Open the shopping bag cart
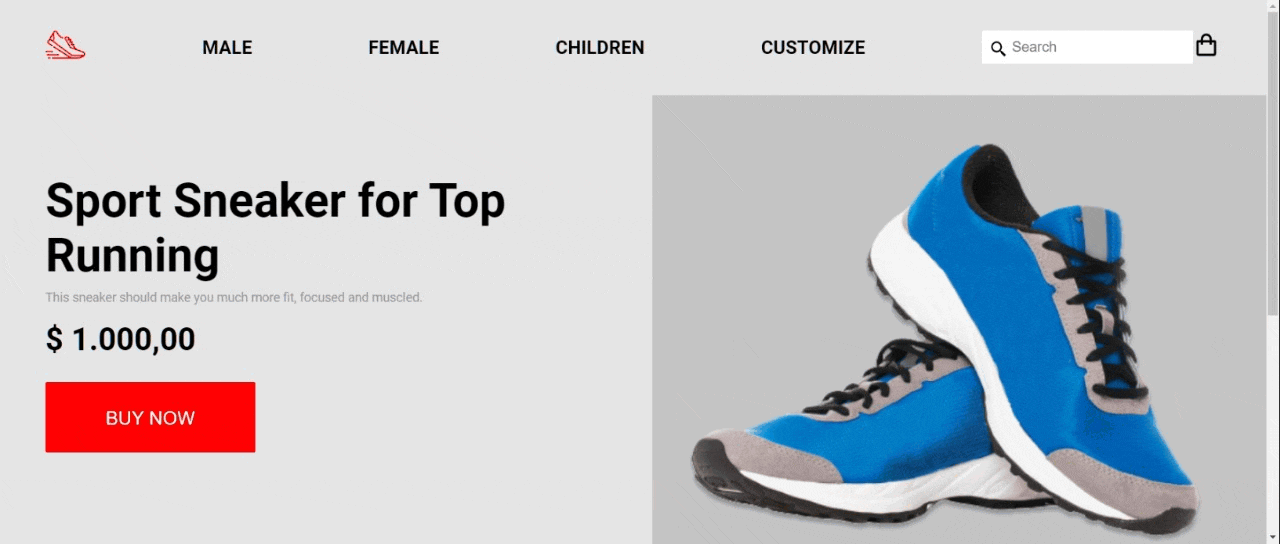The width and height of the screenshot is (1280, 544). click(x=1206, y=45)
